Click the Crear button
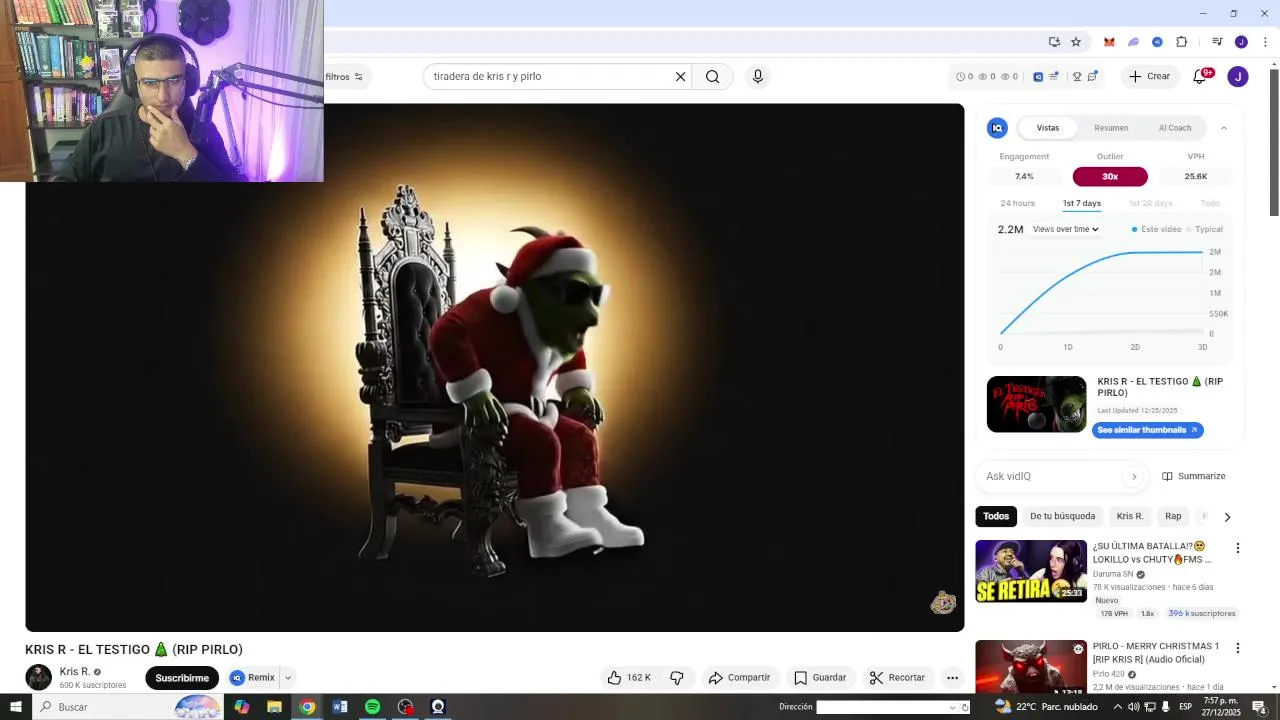 coord(1149,76)
